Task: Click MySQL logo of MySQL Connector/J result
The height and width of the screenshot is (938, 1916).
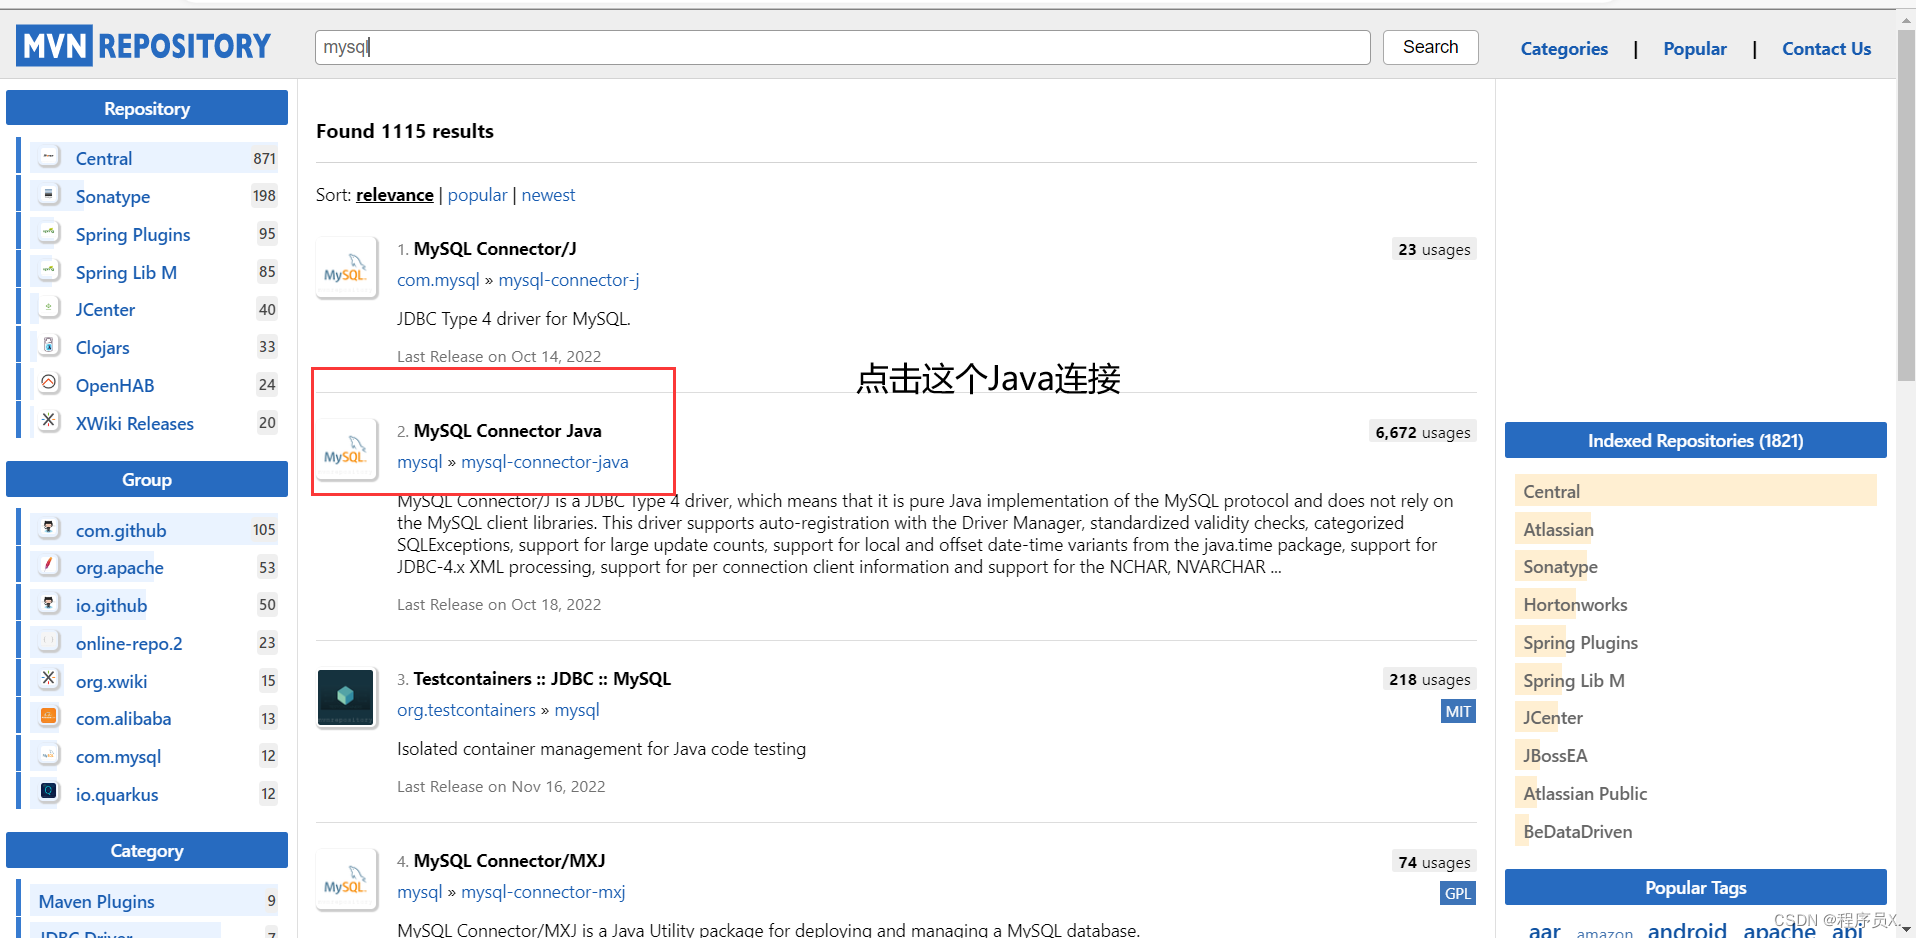Action: [x=346, y=268]
